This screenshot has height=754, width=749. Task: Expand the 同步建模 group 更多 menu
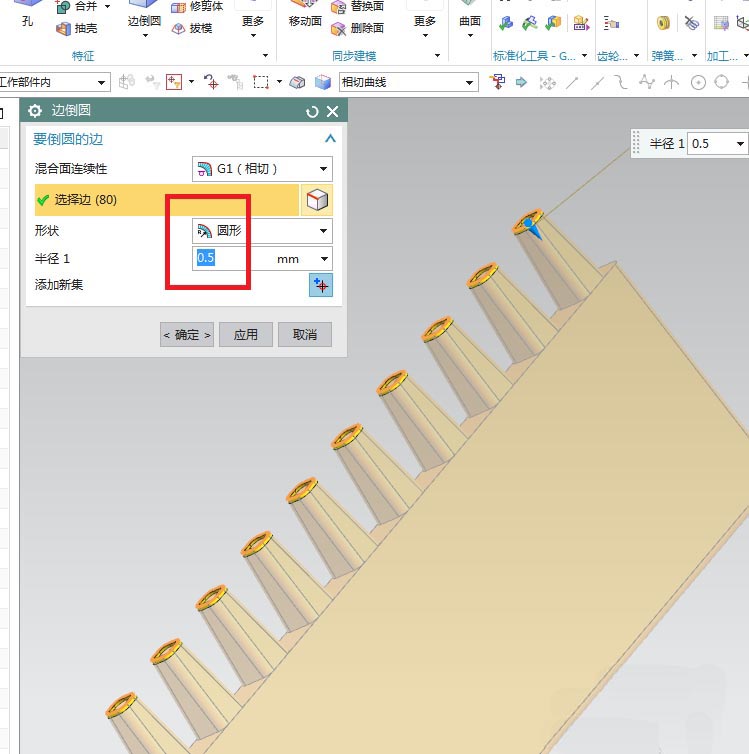(425, 27)
